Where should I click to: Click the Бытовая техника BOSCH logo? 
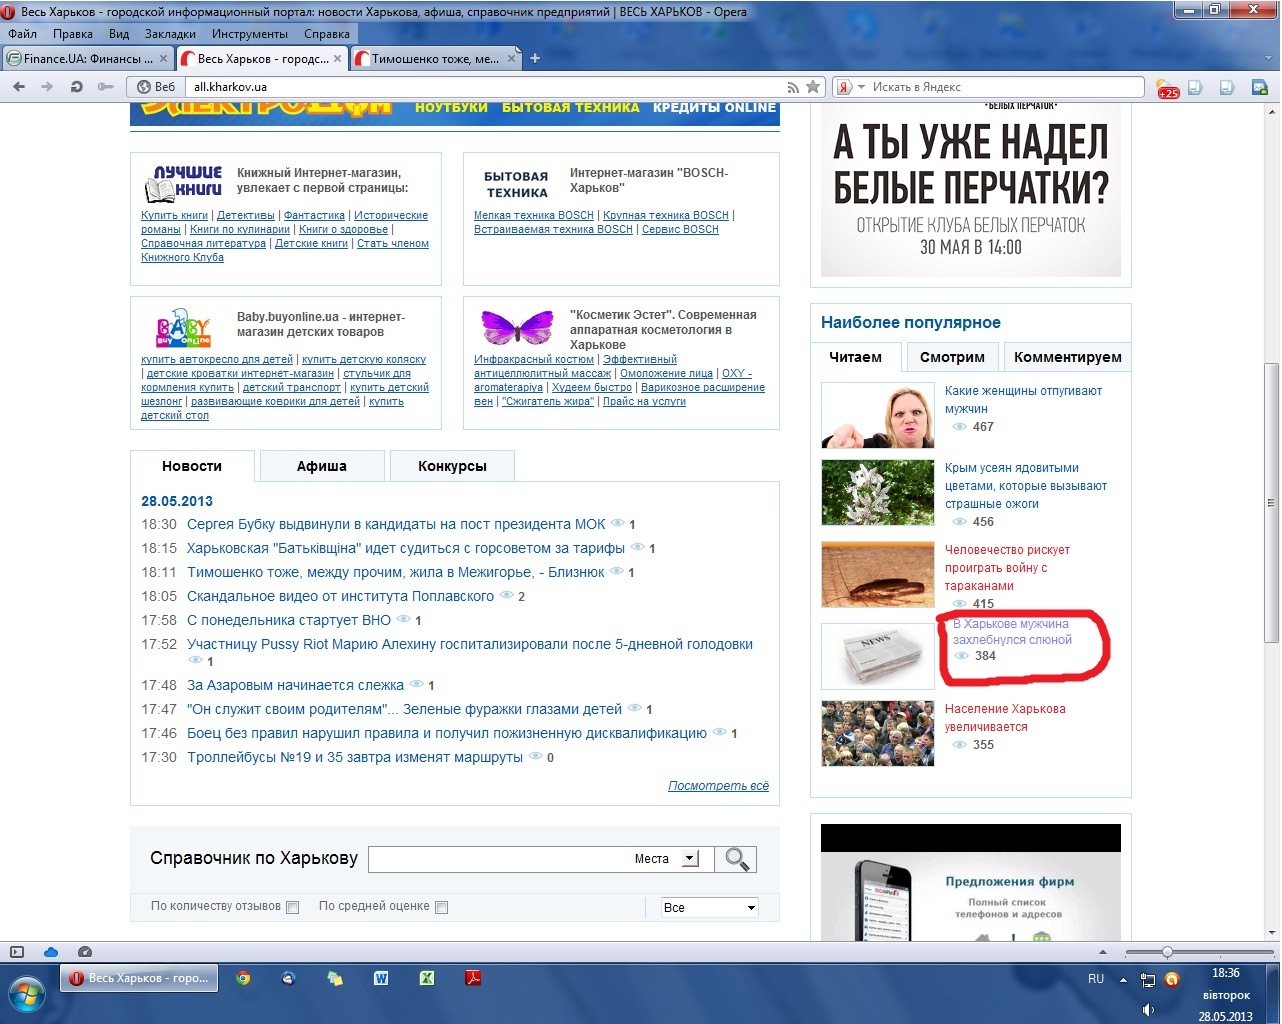coord(516,184)
